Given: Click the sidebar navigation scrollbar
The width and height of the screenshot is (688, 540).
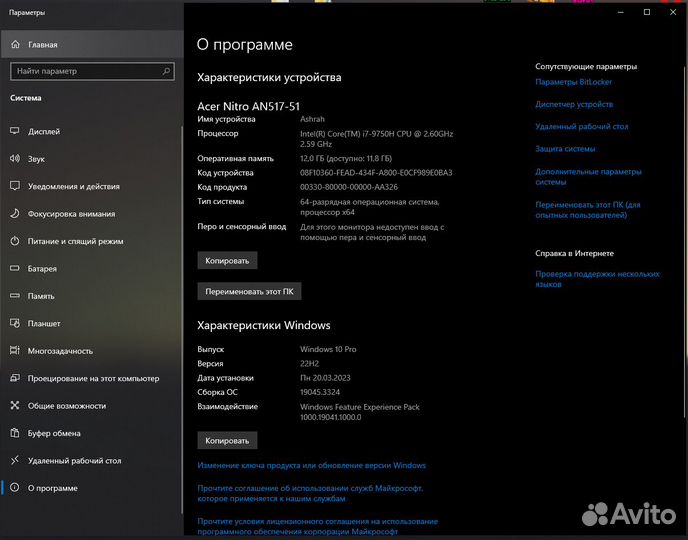Looking at the screenshot, I should pos(182,320).
